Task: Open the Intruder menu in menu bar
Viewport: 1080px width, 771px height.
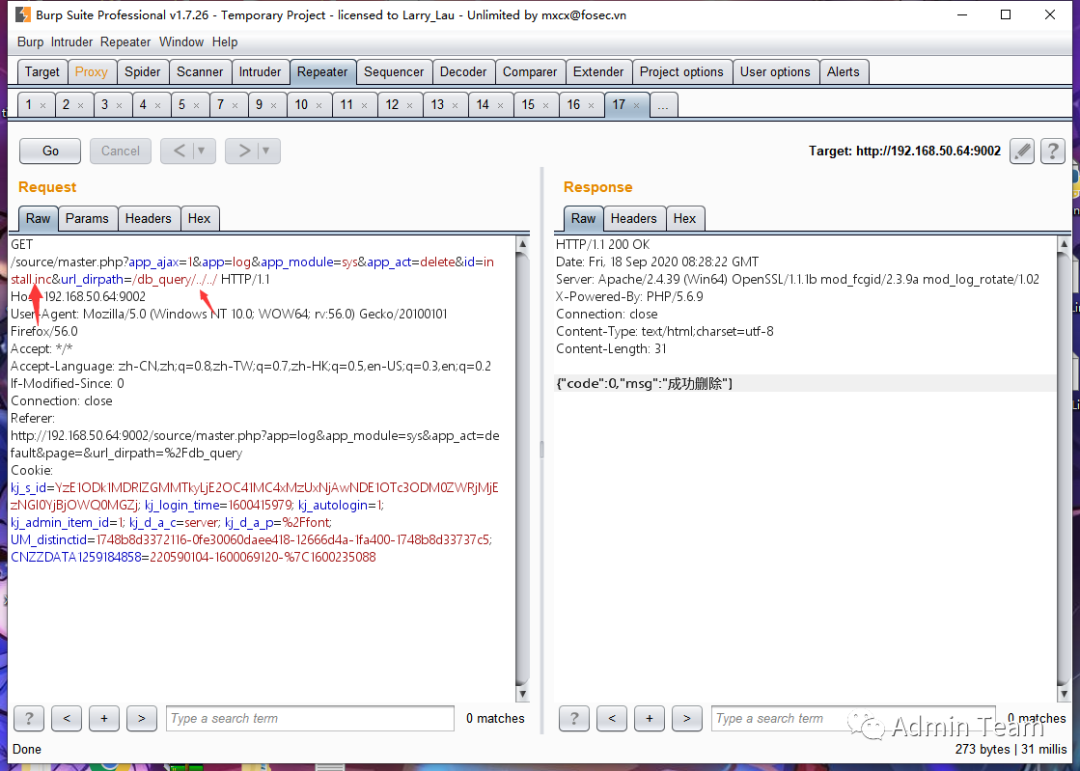Action: pyautogui.click(x=72, y=42)
